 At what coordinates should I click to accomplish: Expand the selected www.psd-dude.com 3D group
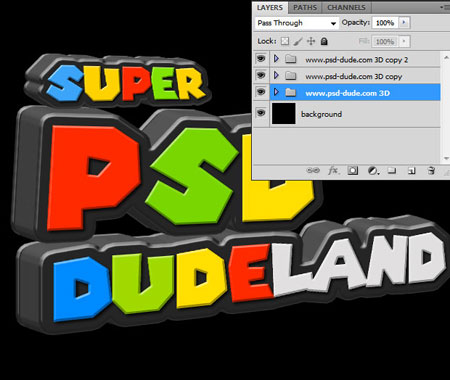pos(276,92)
